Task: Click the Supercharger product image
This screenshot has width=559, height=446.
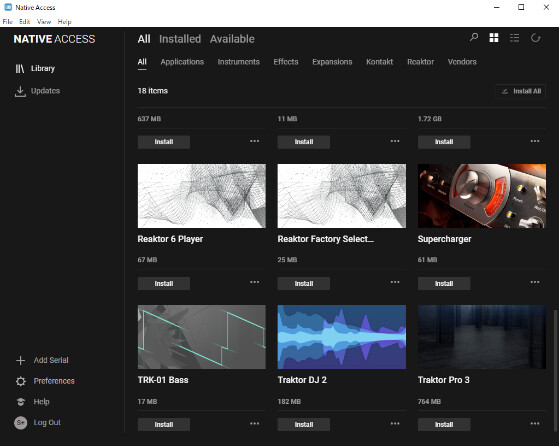Action: click(482, 196)
